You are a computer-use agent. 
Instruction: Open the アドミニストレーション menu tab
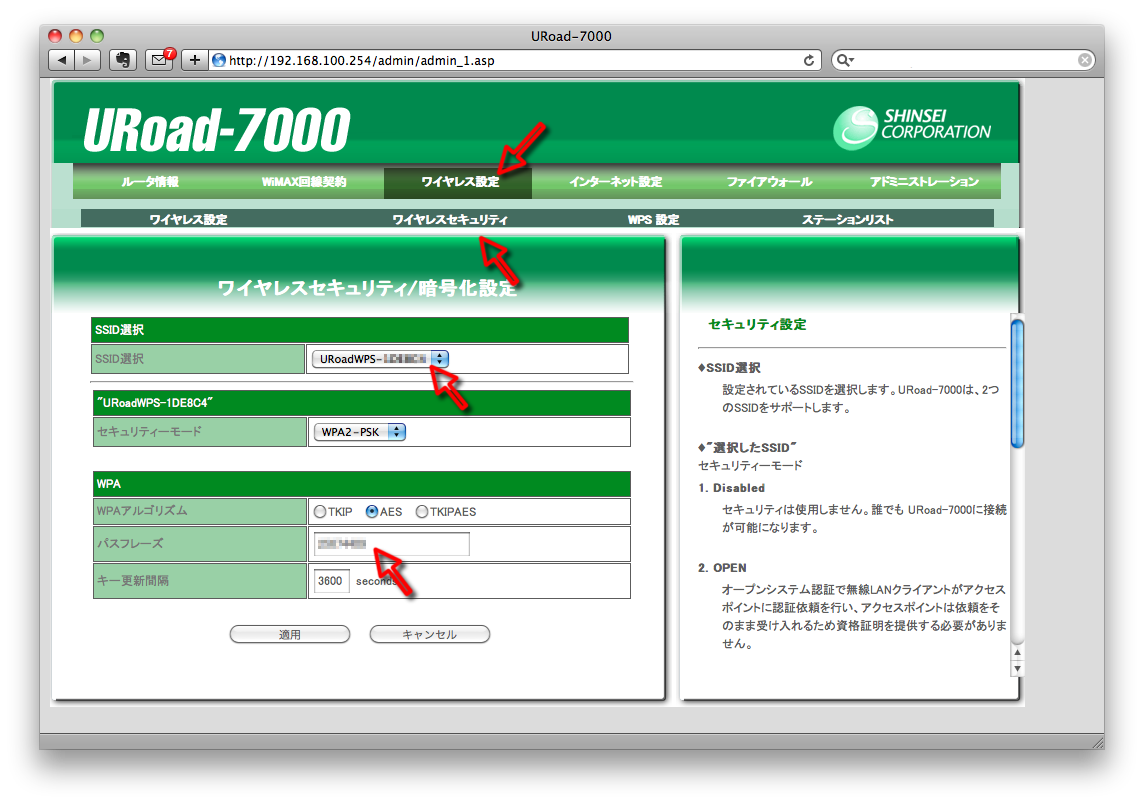tap(924, 182)
